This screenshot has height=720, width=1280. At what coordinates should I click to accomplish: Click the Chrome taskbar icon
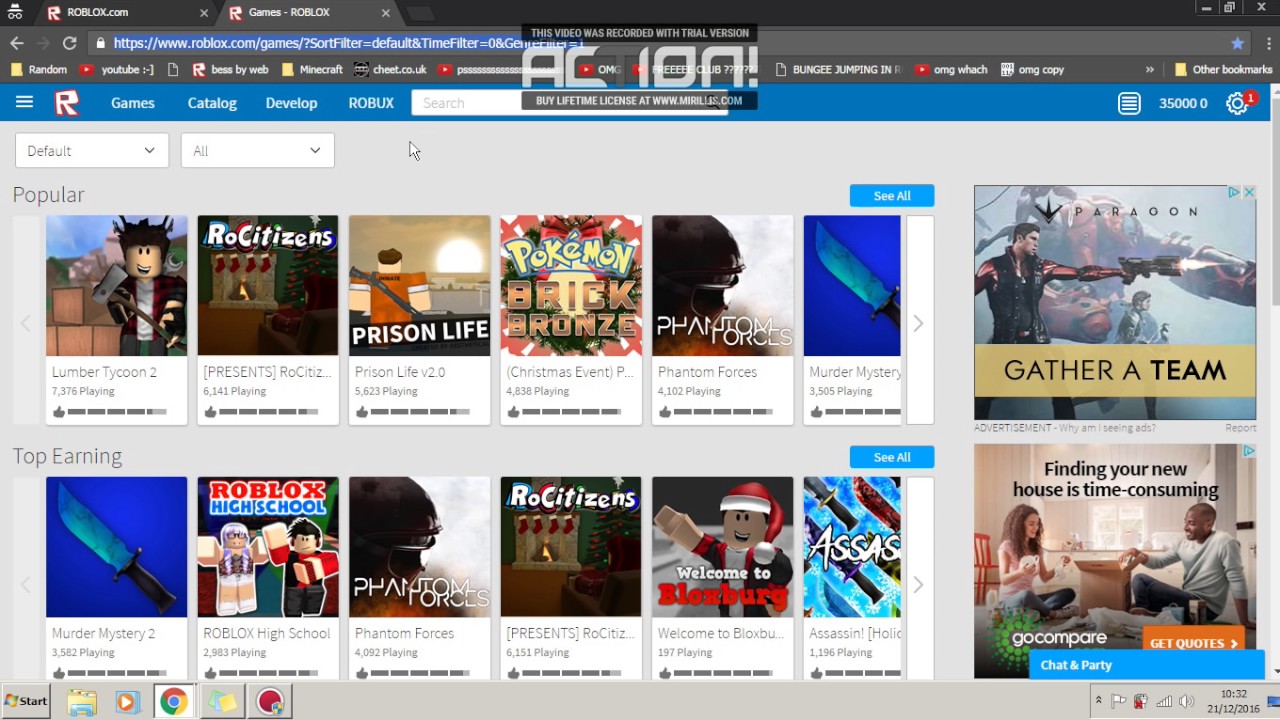click(x=173, y=701)
